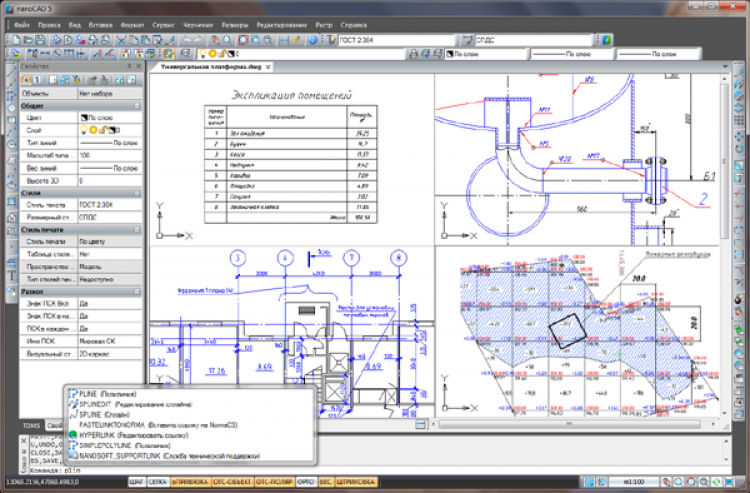The width and height of the screenshot is (750, 493).
Task: Click the pin icon on Свойства panel
Action: (129, 66)
